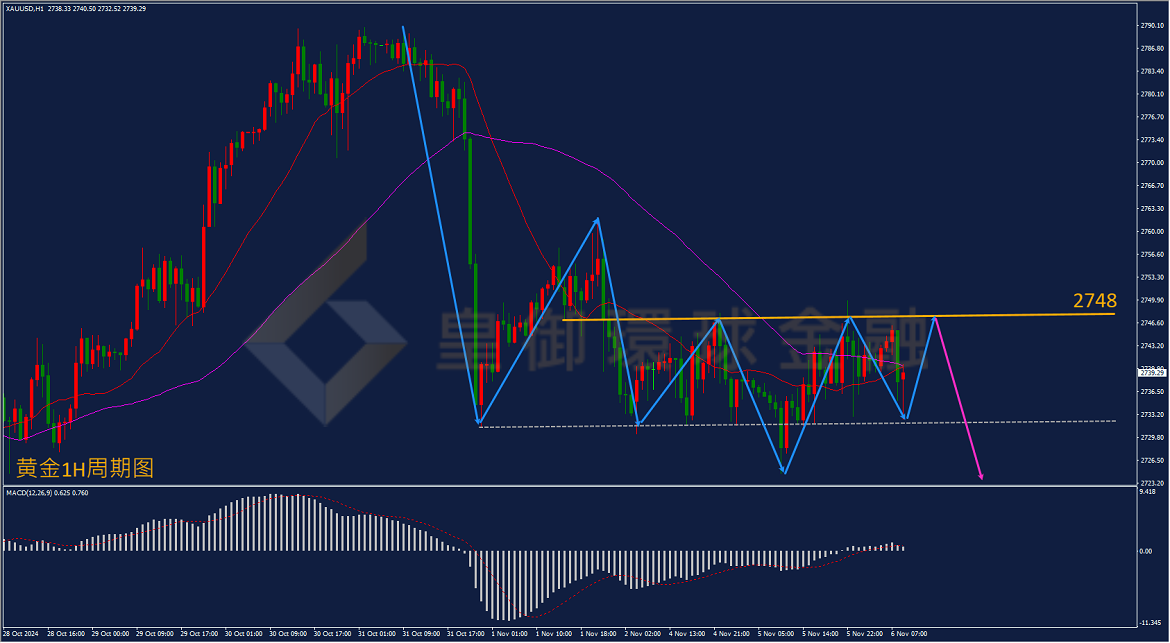Image resolution: width=1170 pixels, height=643 pixels.
Task: Select the 28 Oct 2024 time axis label
Action: click(19, 633)
